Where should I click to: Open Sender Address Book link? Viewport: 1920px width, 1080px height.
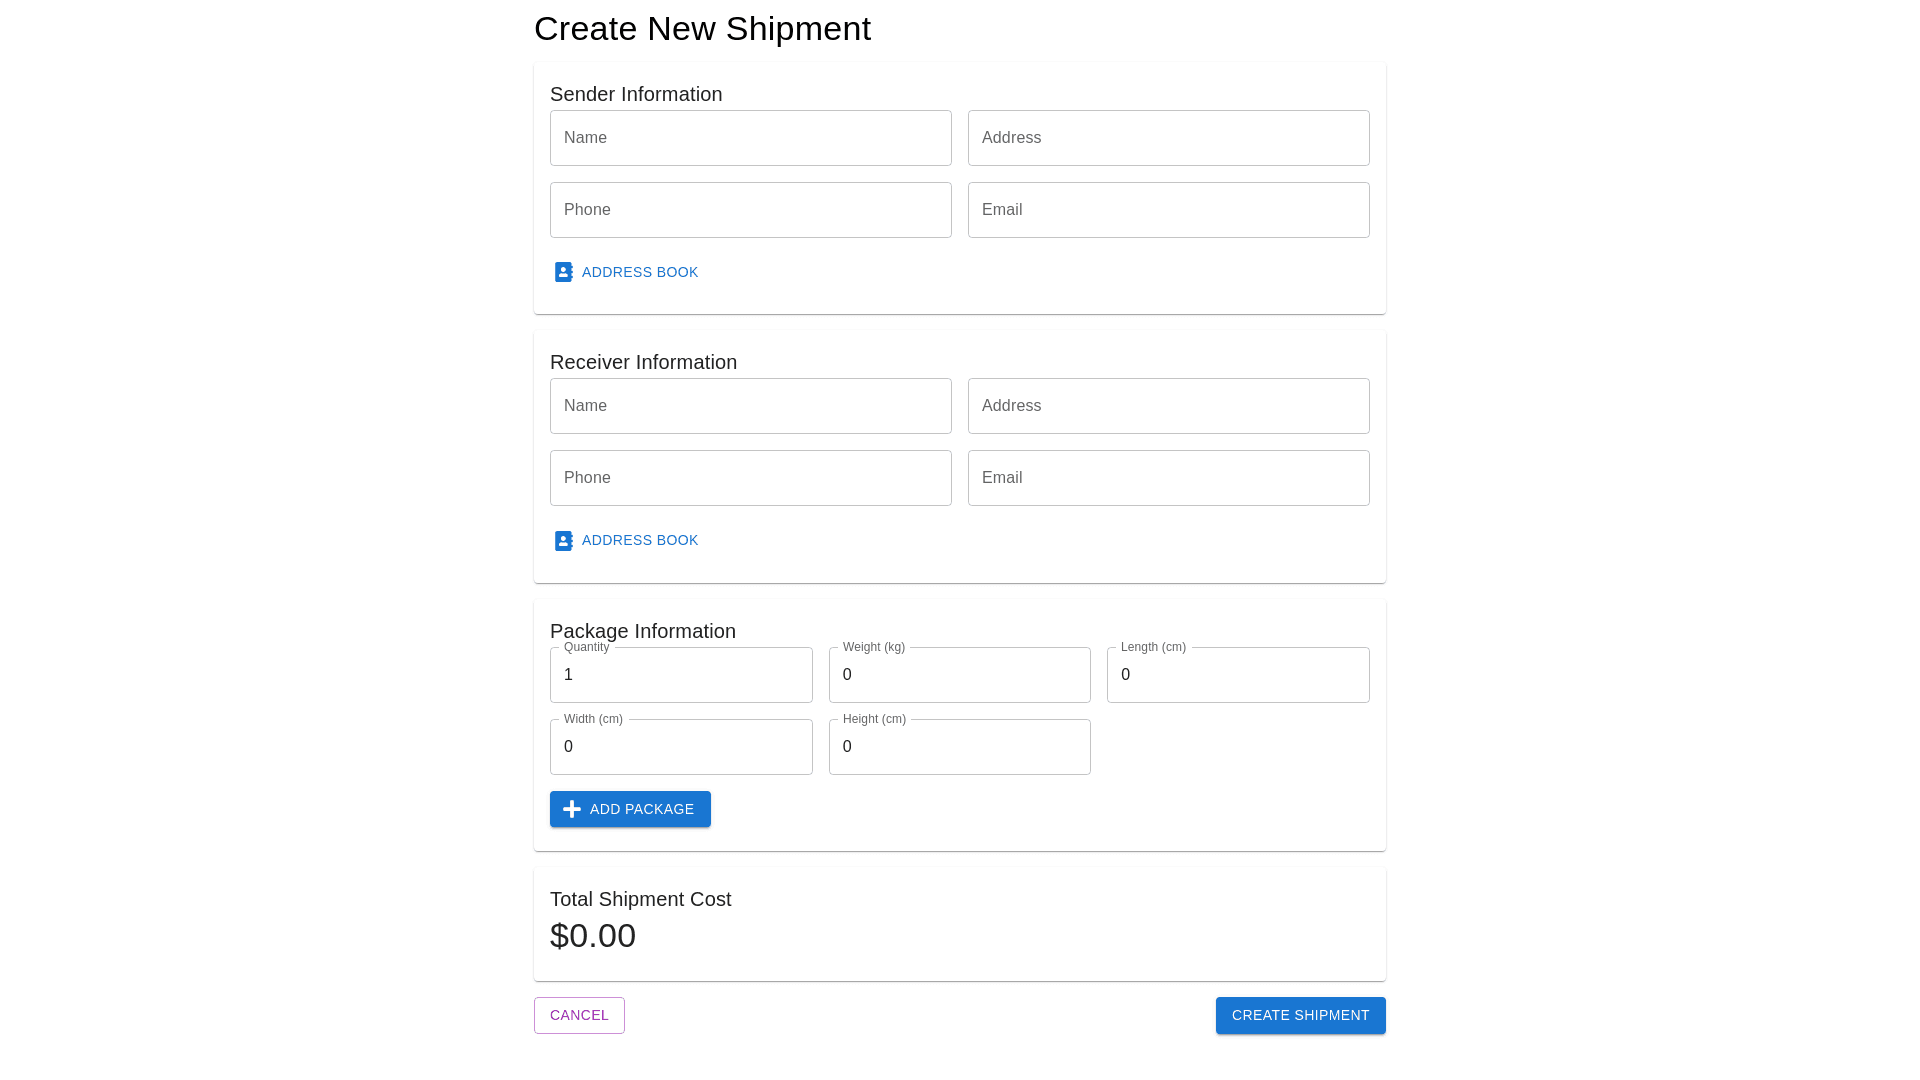[x=639, y=272]
